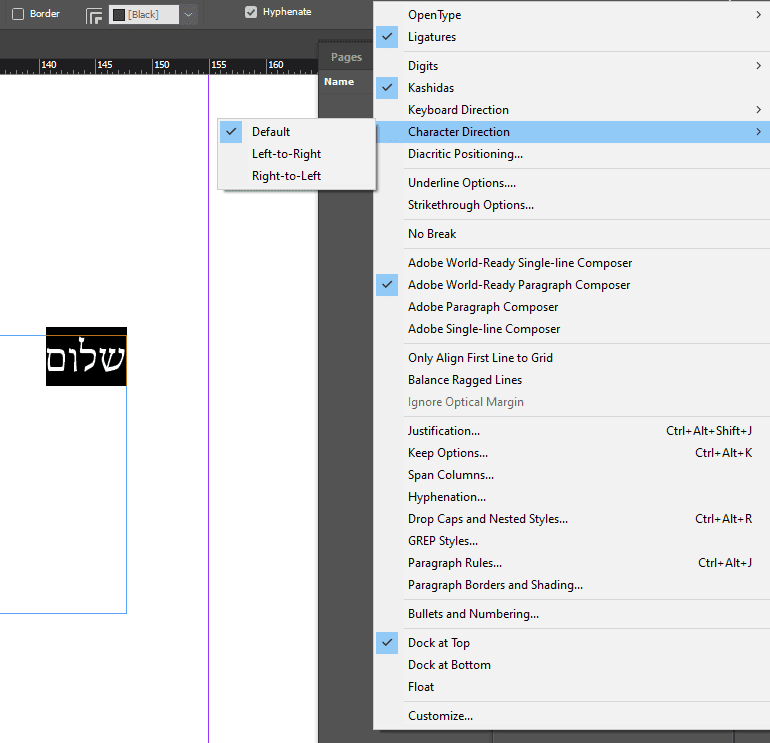Switch to the Pages panel tab
Screen dimensions: 770x743
click(346, 57)
